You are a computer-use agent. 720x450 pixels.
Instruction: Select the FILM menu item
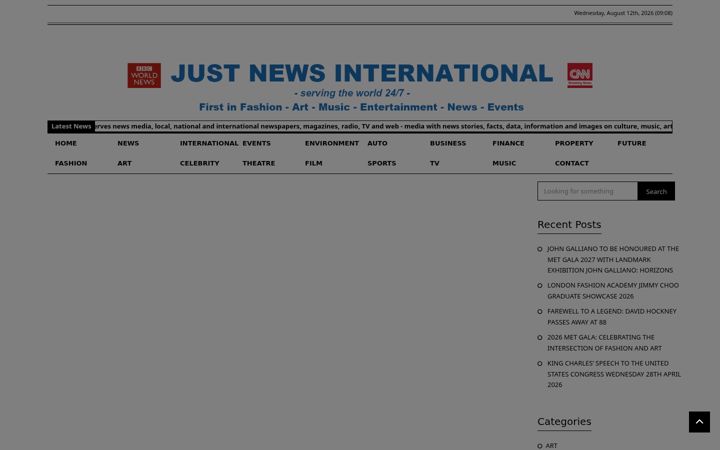(x=313, y=163)
